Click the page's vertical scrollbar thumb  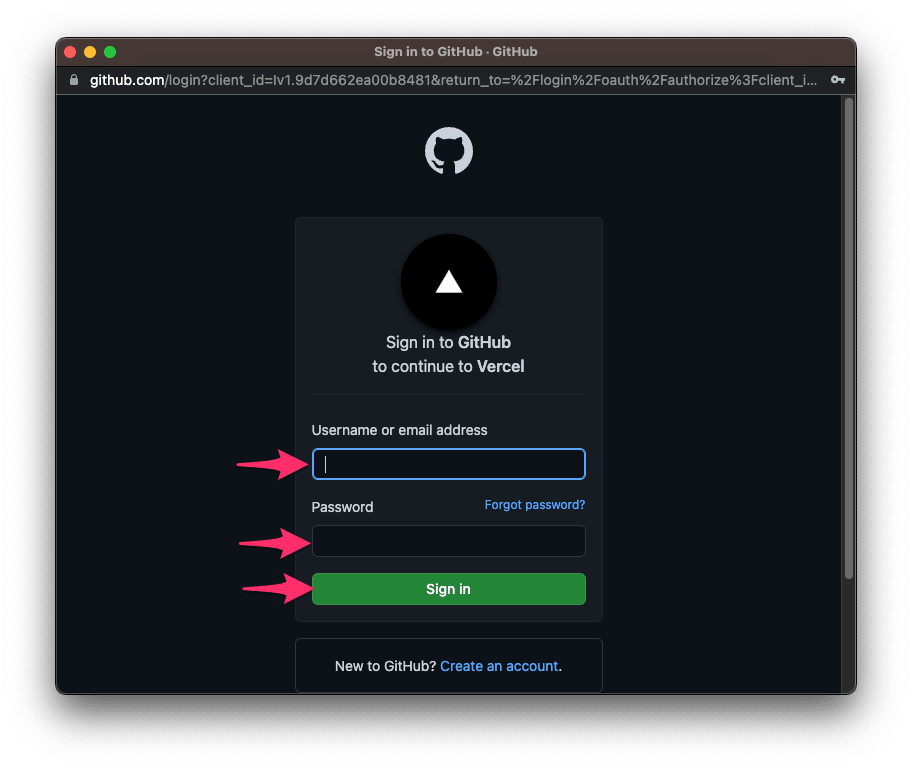click(x=849, y=339)
